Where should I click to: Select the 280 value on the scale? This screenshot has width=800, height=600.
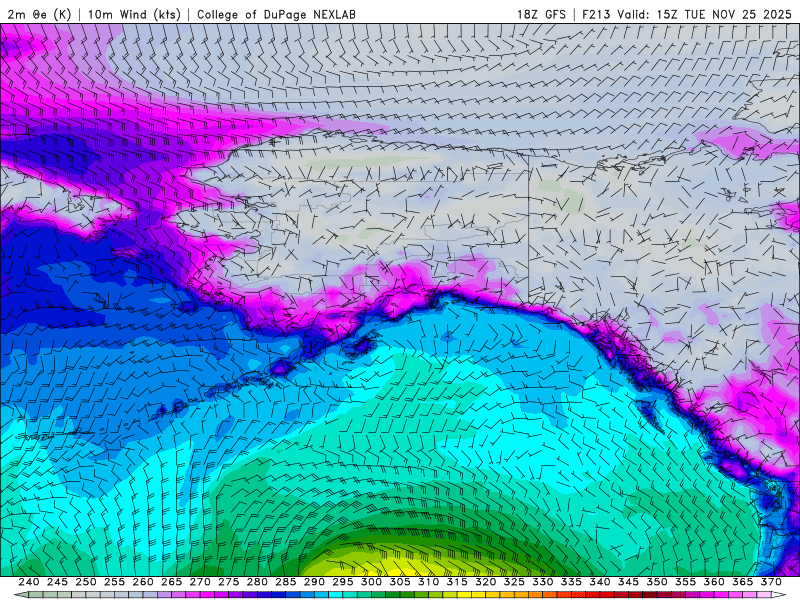[x=257, y=582]
